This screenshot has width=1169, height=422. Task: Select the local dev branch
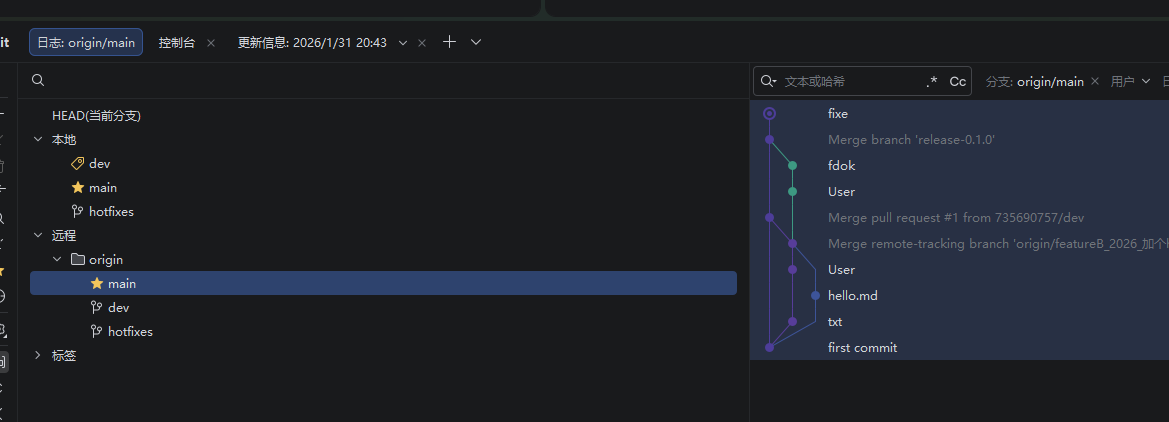coord(99,163)
